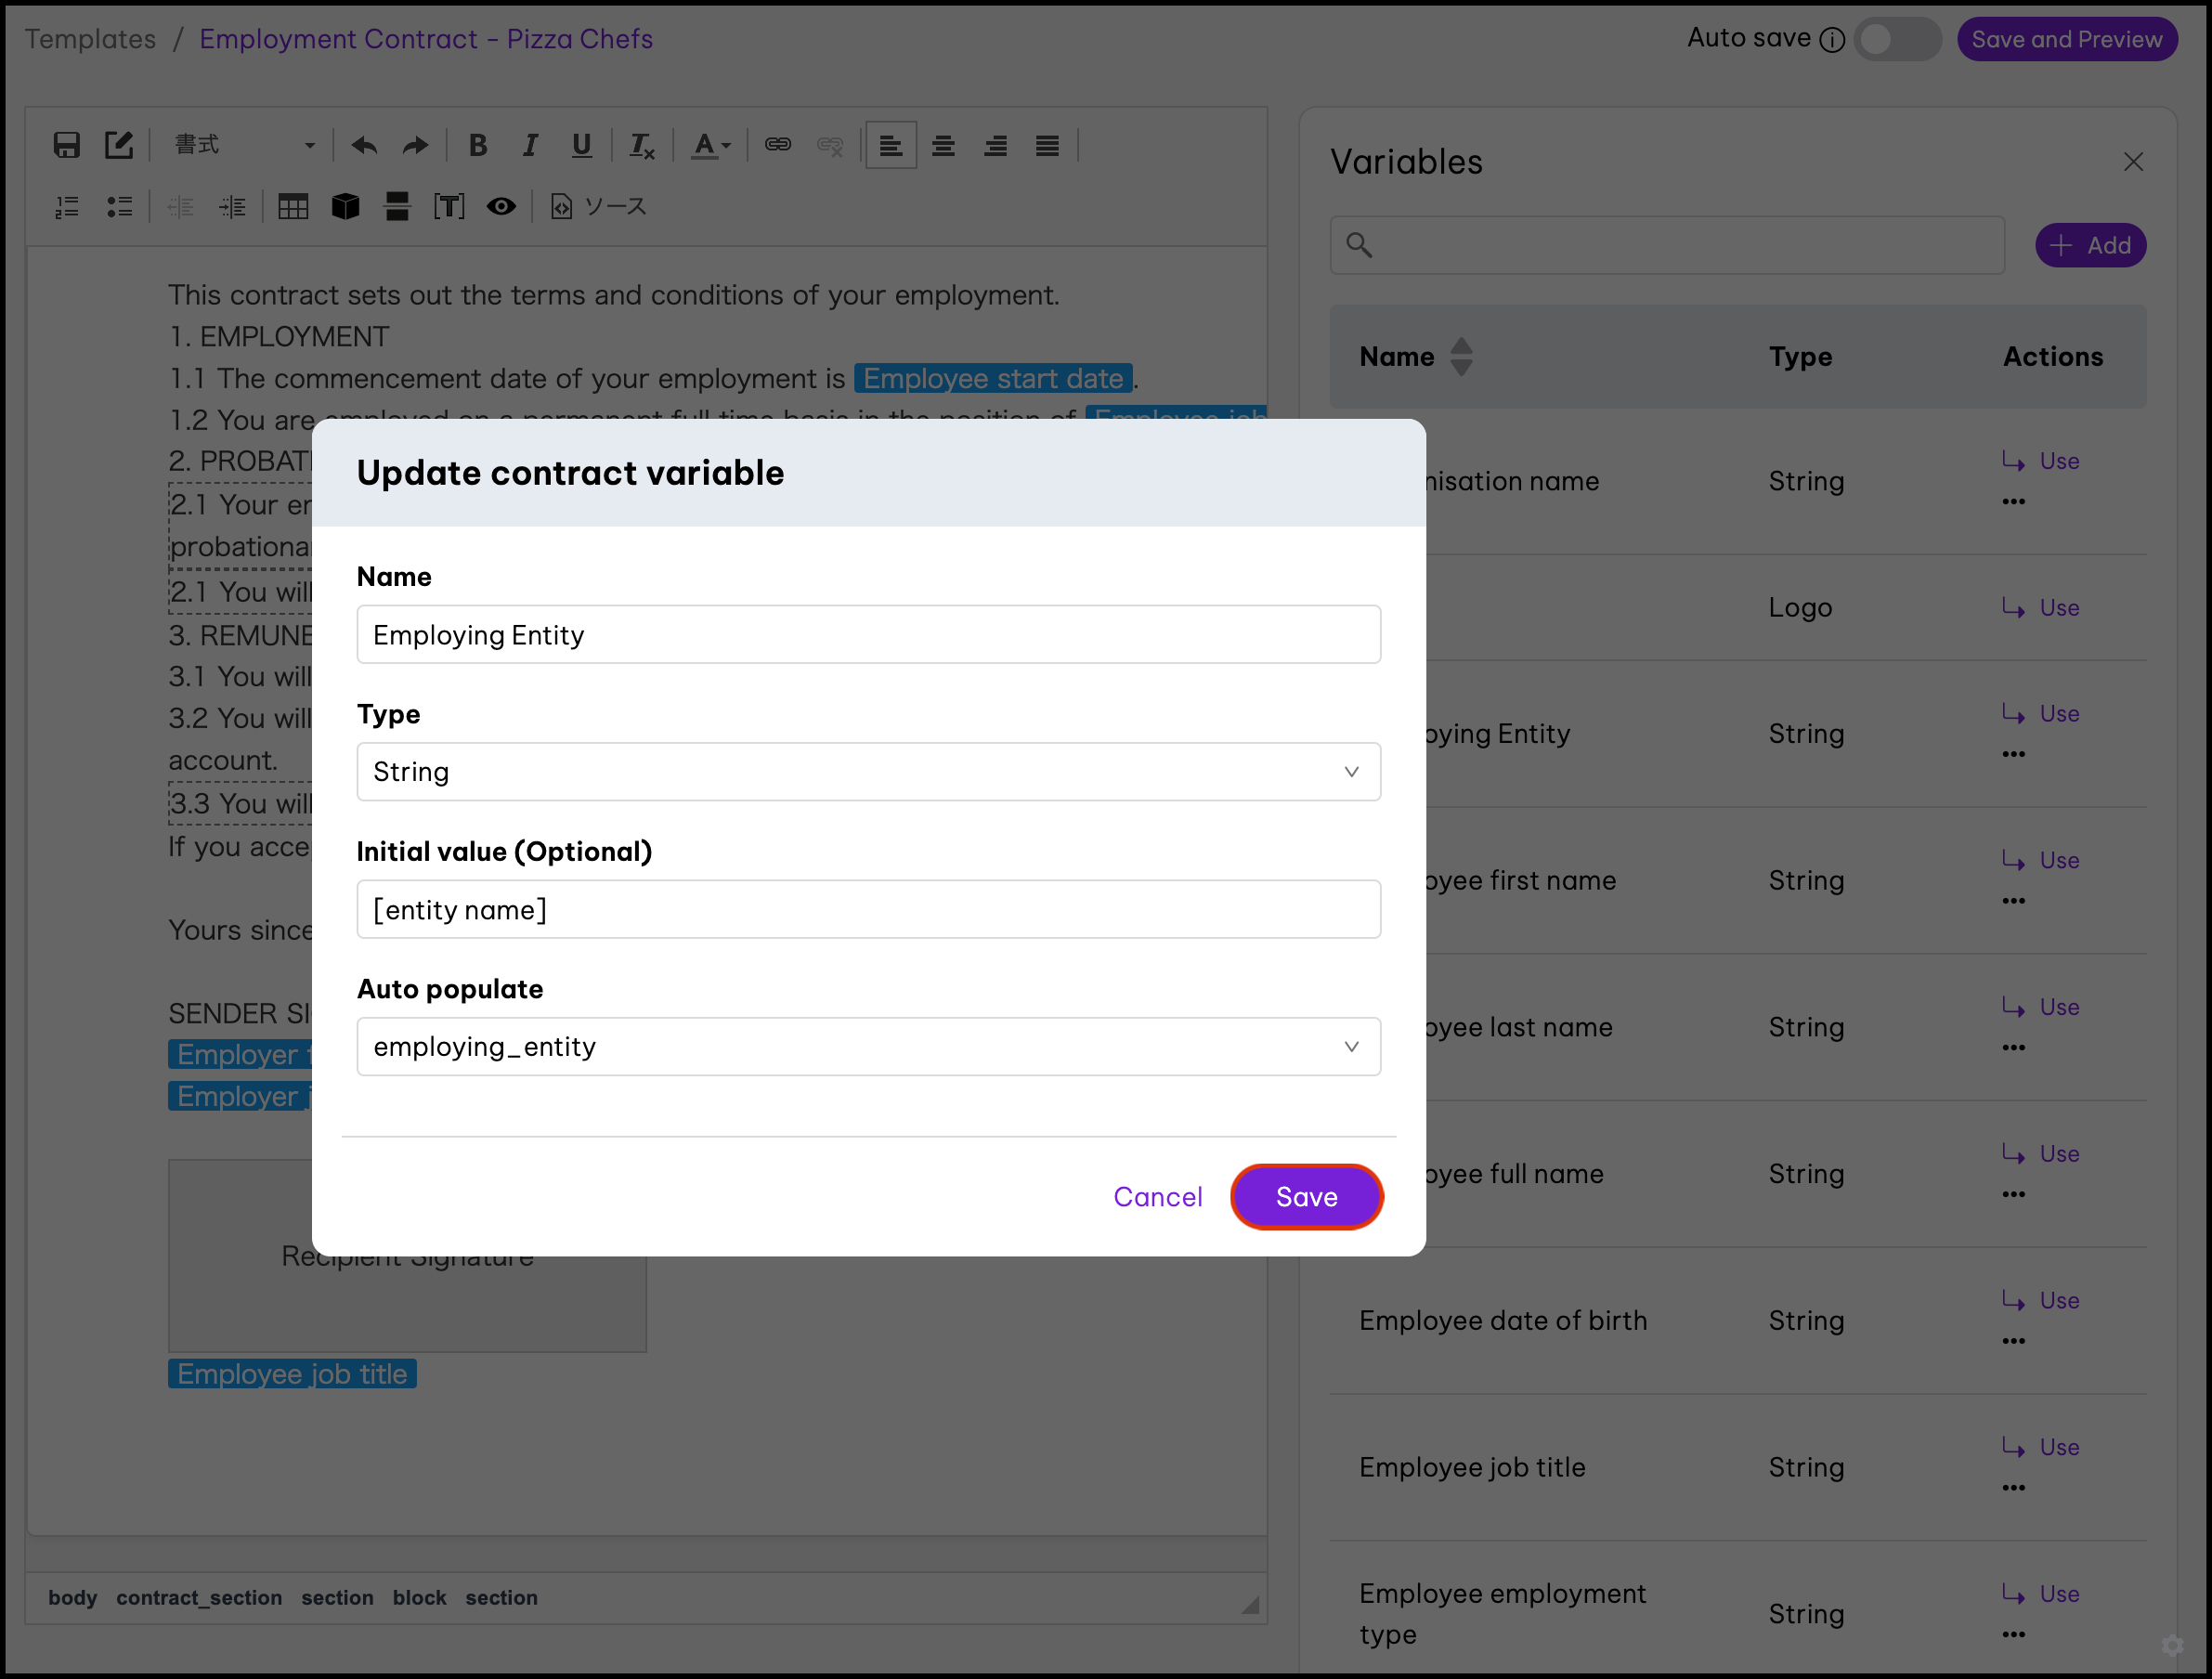Open the text color picker icon
This screenshot has height=1679, width=2212.
coord(710,145)
